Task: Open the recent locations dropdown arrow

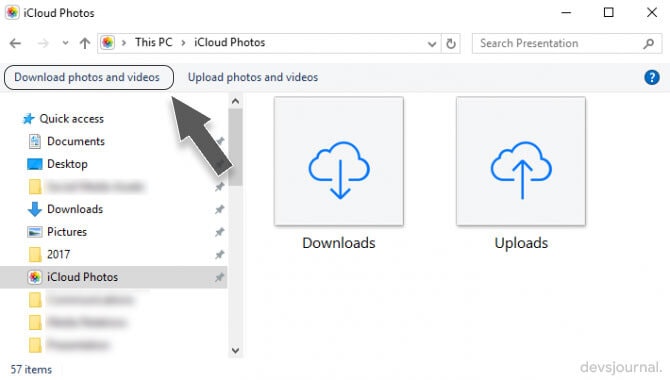Action: tap(65, 43)
